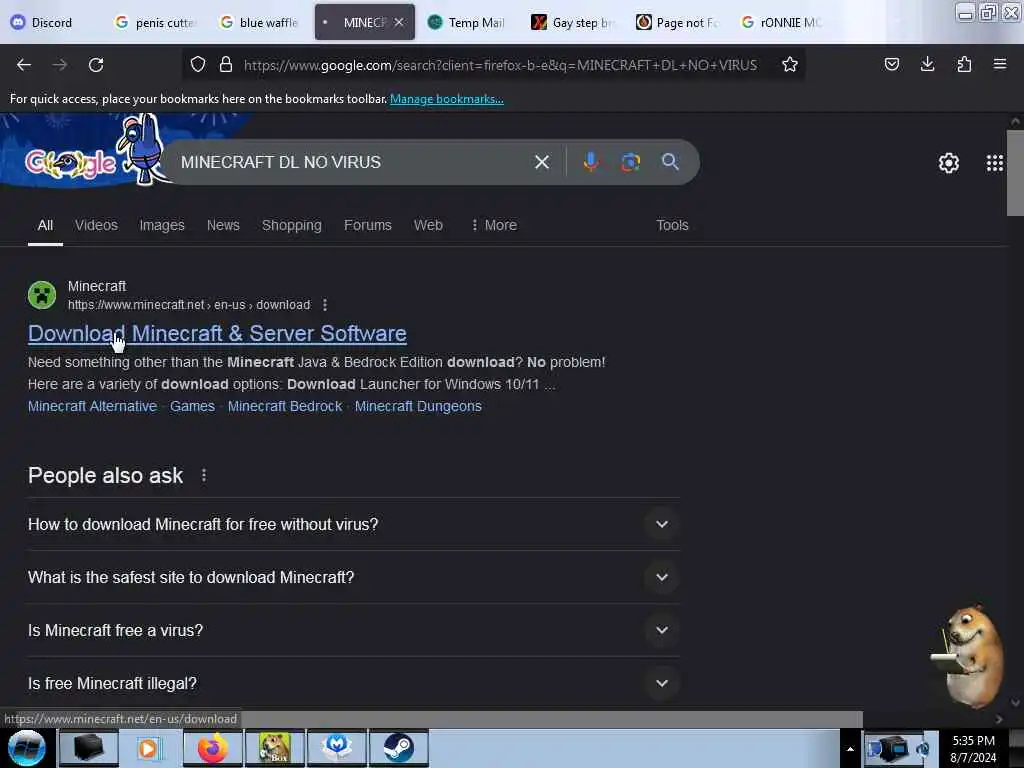Select the All results tab

(45, 225)
